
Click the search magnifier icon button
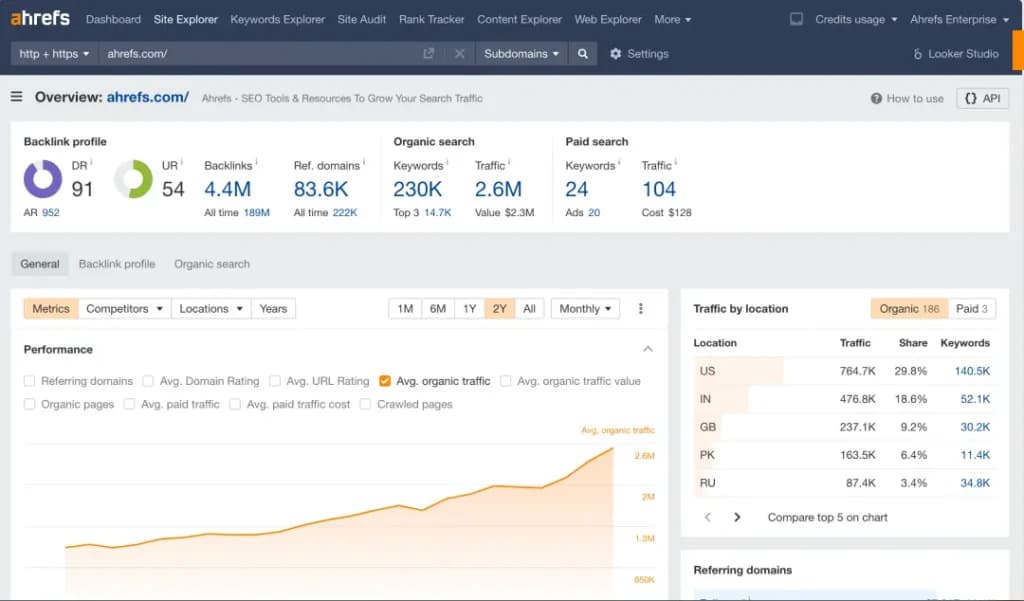[583, 54]
